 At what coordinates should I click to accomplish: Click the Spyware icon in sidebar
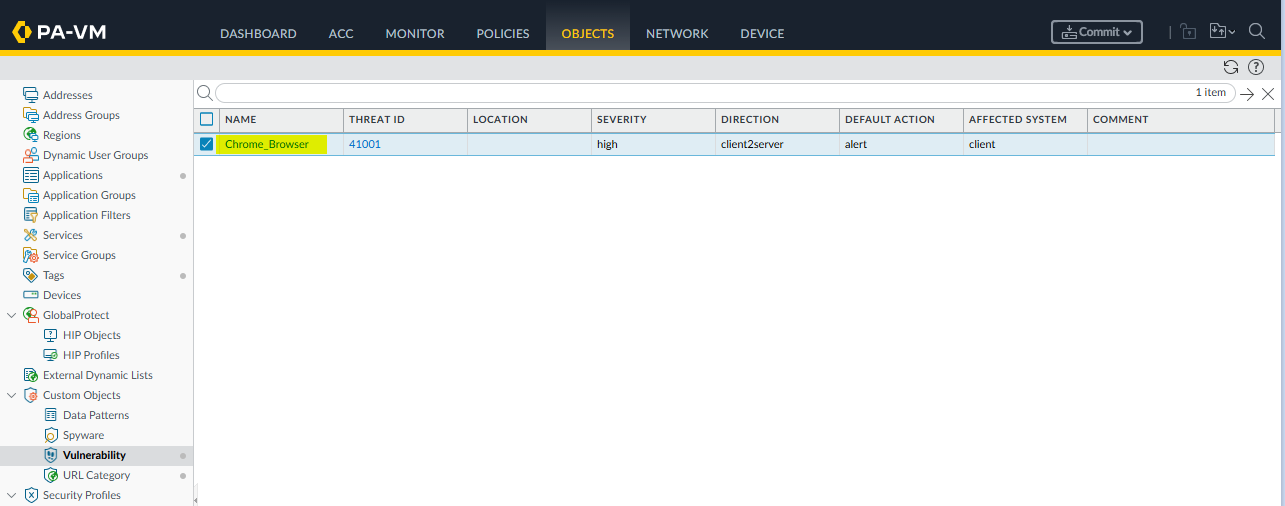coord(51,435)
